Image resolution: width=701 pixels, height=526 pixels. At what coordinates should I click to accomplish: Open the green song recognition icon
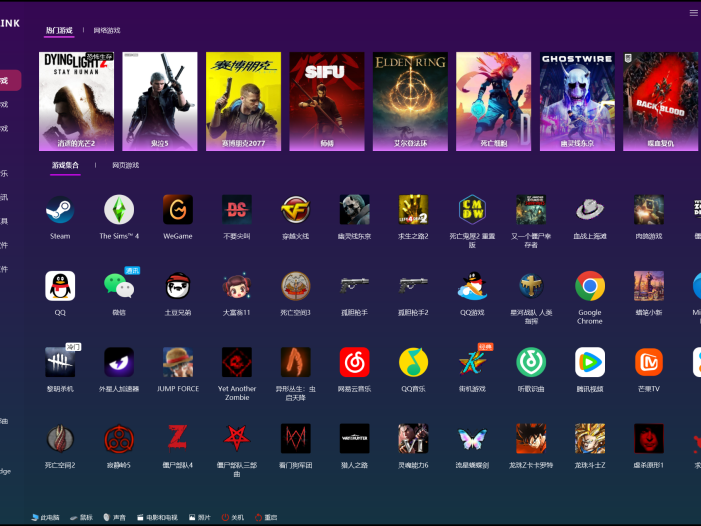click(x=531, y=362)
